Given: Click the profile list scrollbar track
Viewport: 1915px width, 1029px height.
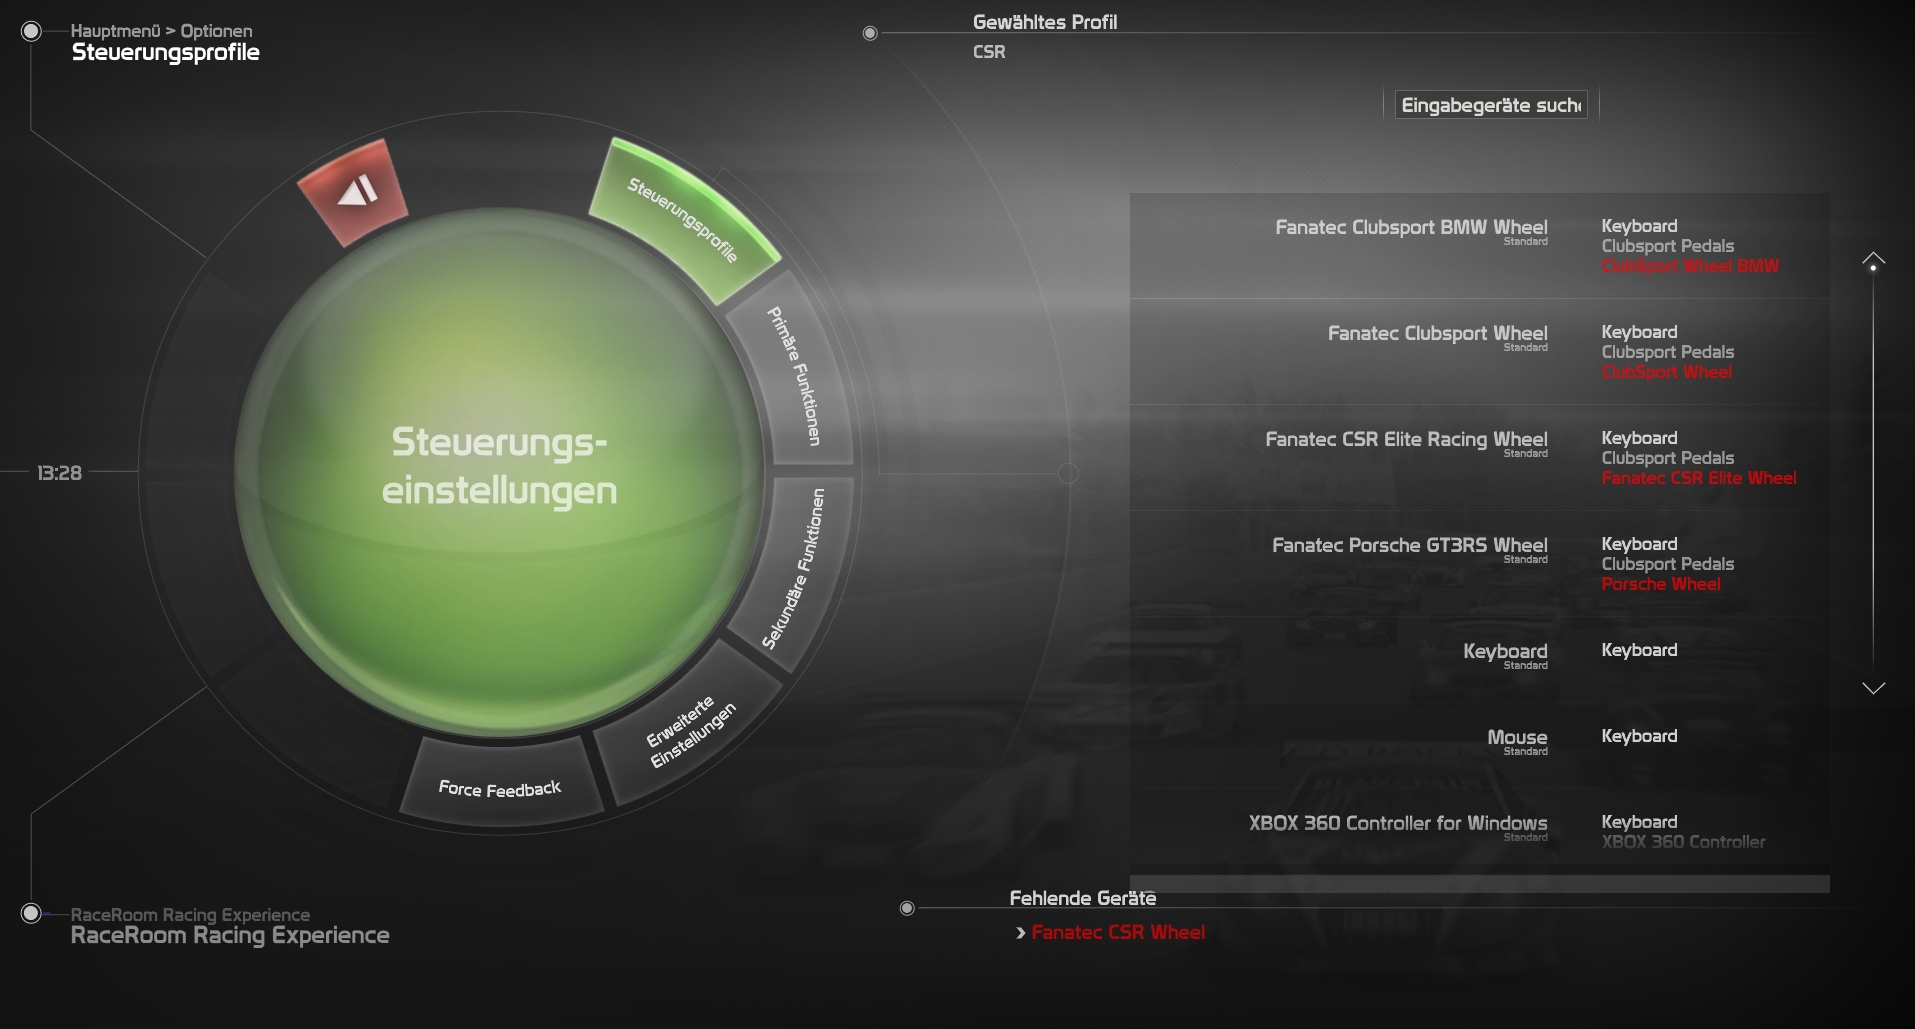Looking at the screenshot, I should (1873, 475).
